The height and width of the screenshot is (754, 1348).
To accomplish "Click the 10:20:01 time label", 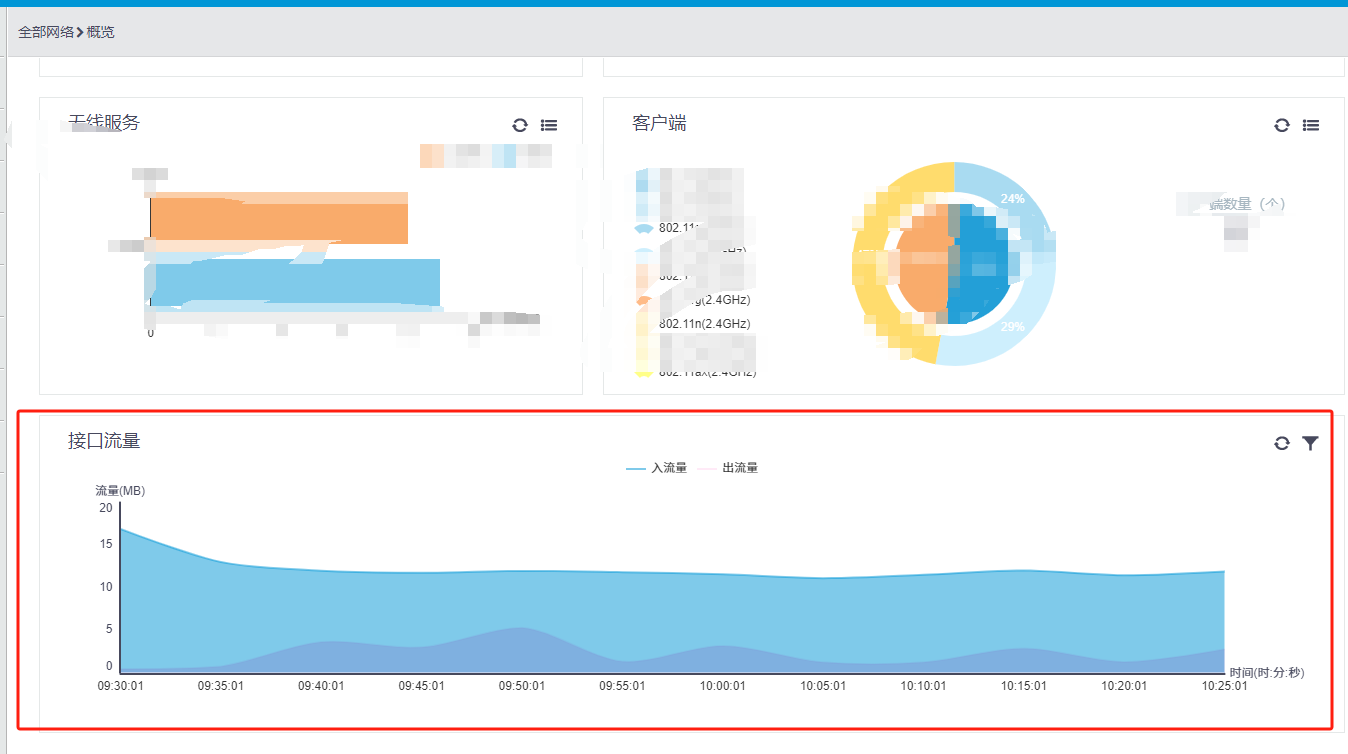I will [1125, 687].
